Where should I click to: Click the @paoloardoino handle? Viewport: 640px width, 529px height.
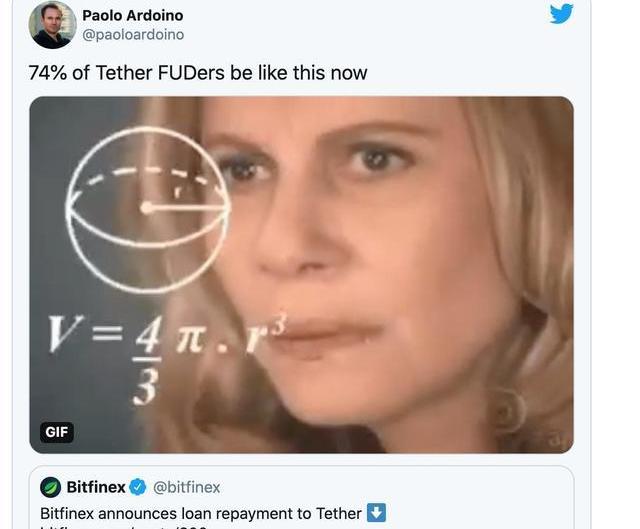(x=132, y=34)
